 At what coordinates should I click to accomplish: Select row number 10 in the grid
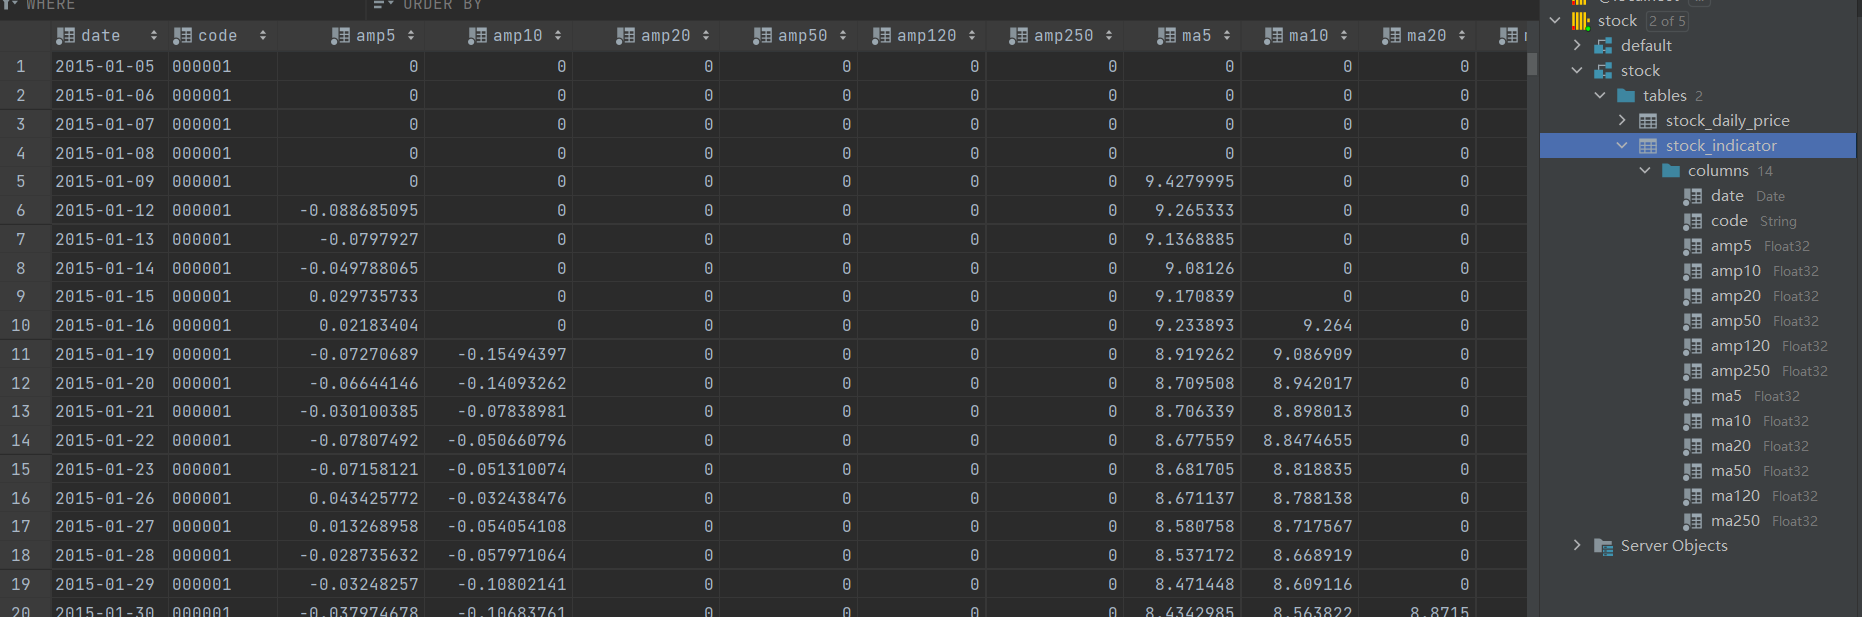(21, 326)
